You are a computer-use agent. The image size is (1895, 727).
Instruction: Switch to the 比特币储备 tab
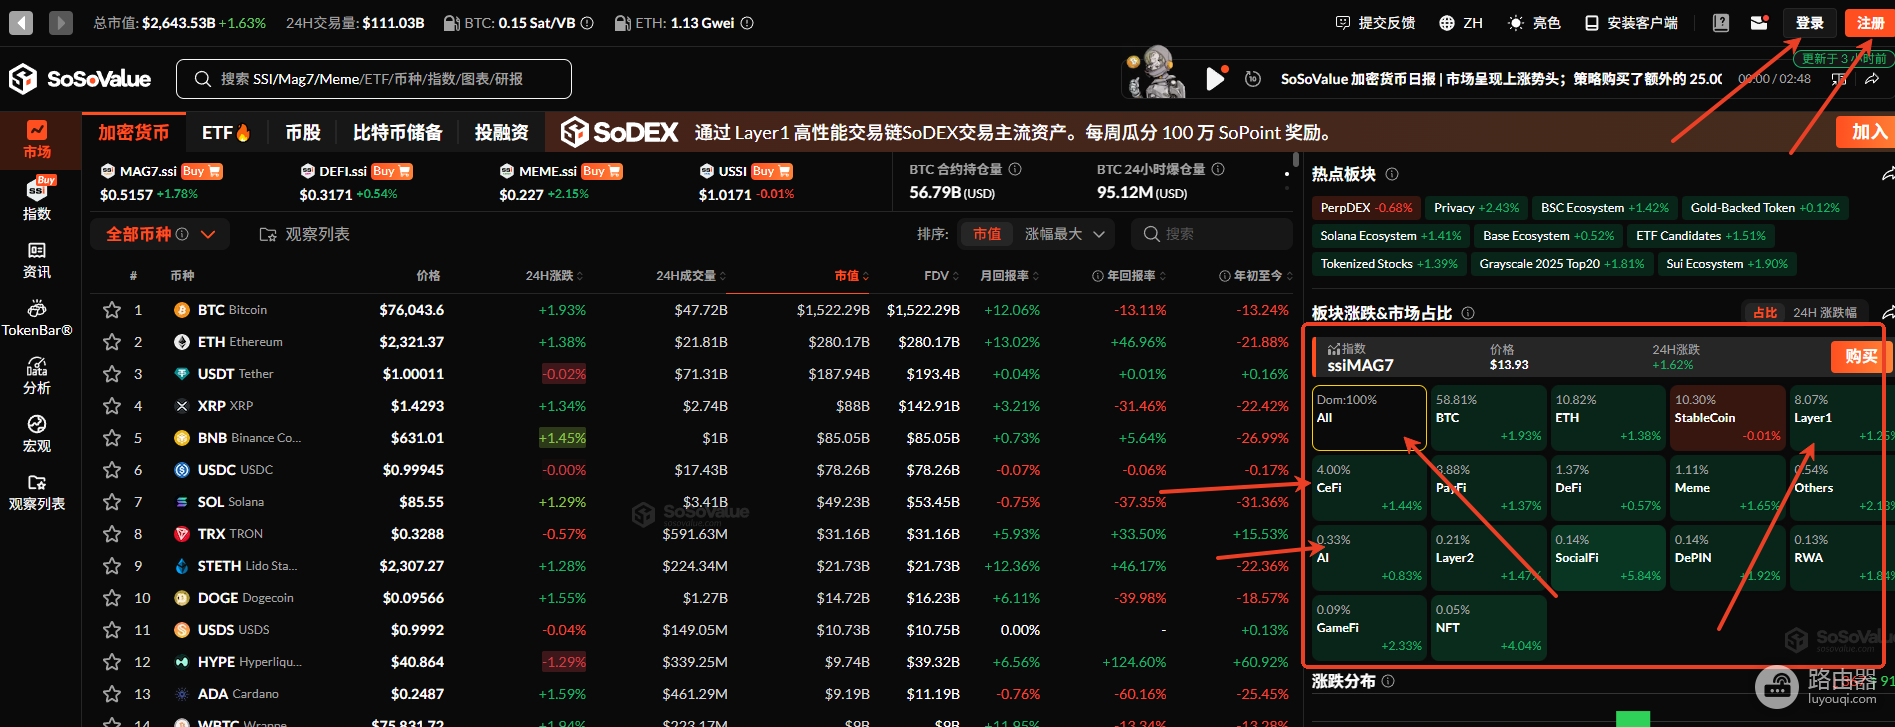[397, 132]
